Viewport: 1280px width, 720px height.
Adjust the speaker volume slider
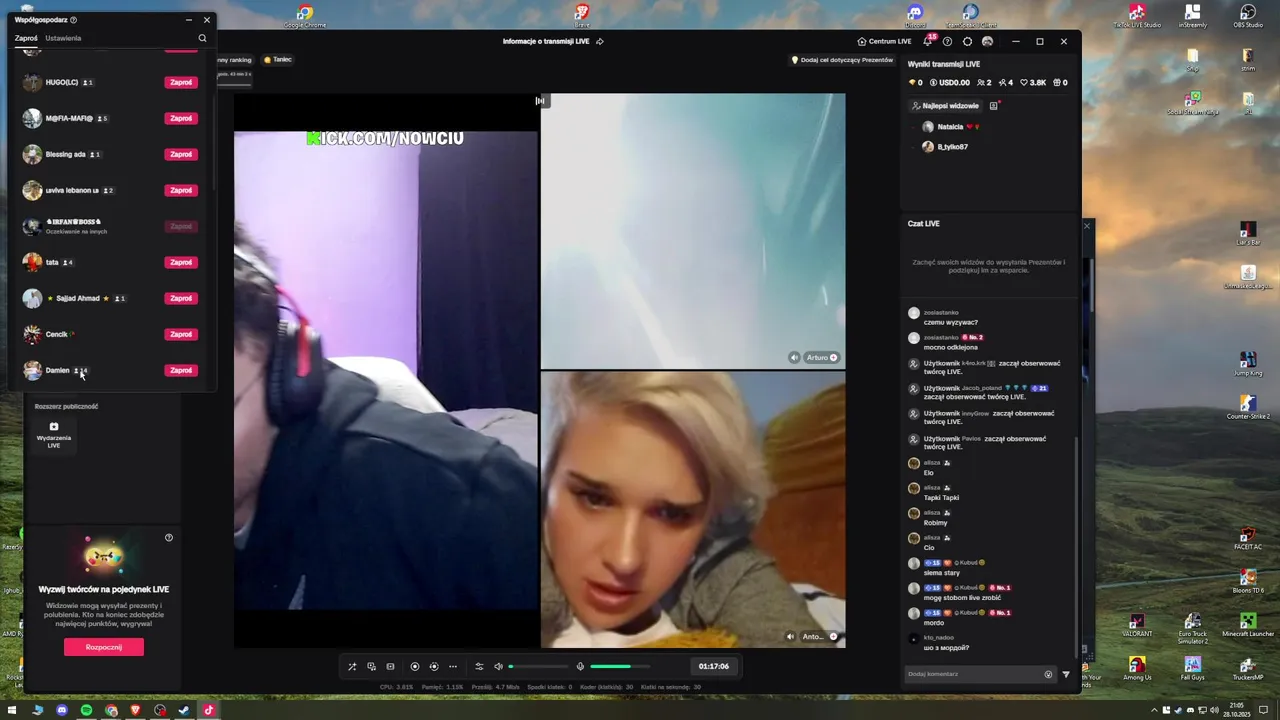pos(539,666)
